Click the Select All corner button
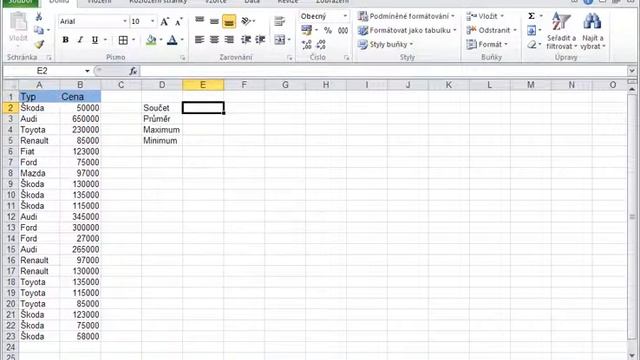Viewport: 640px width, 360px height. coord(11,85)
